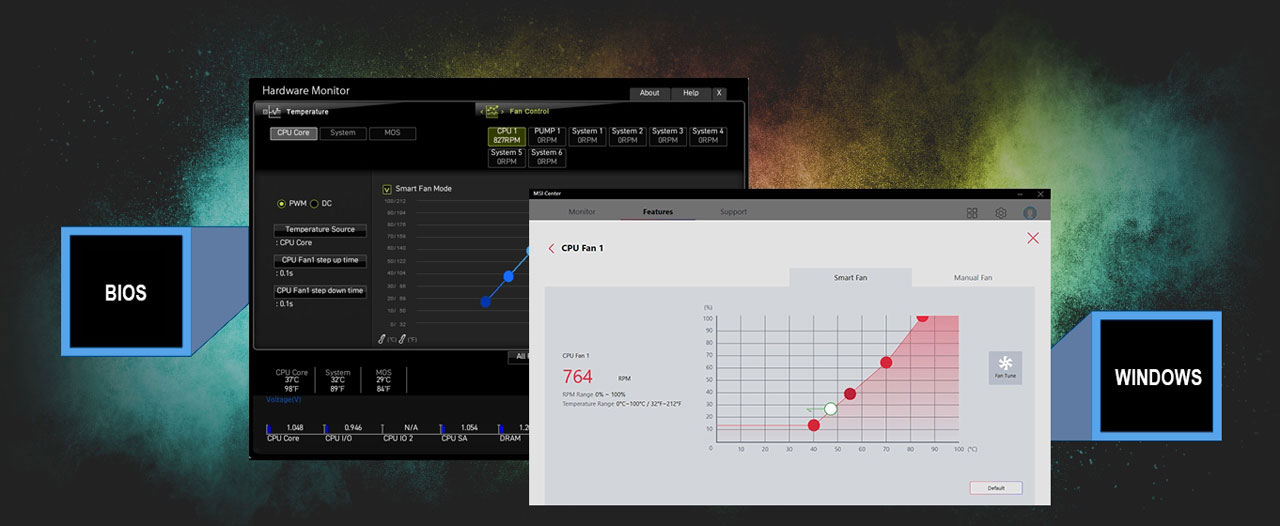The image size is (1280, 526).
Task: Click the CPU Core 37°C temperature reading
Action: [292, 380]
